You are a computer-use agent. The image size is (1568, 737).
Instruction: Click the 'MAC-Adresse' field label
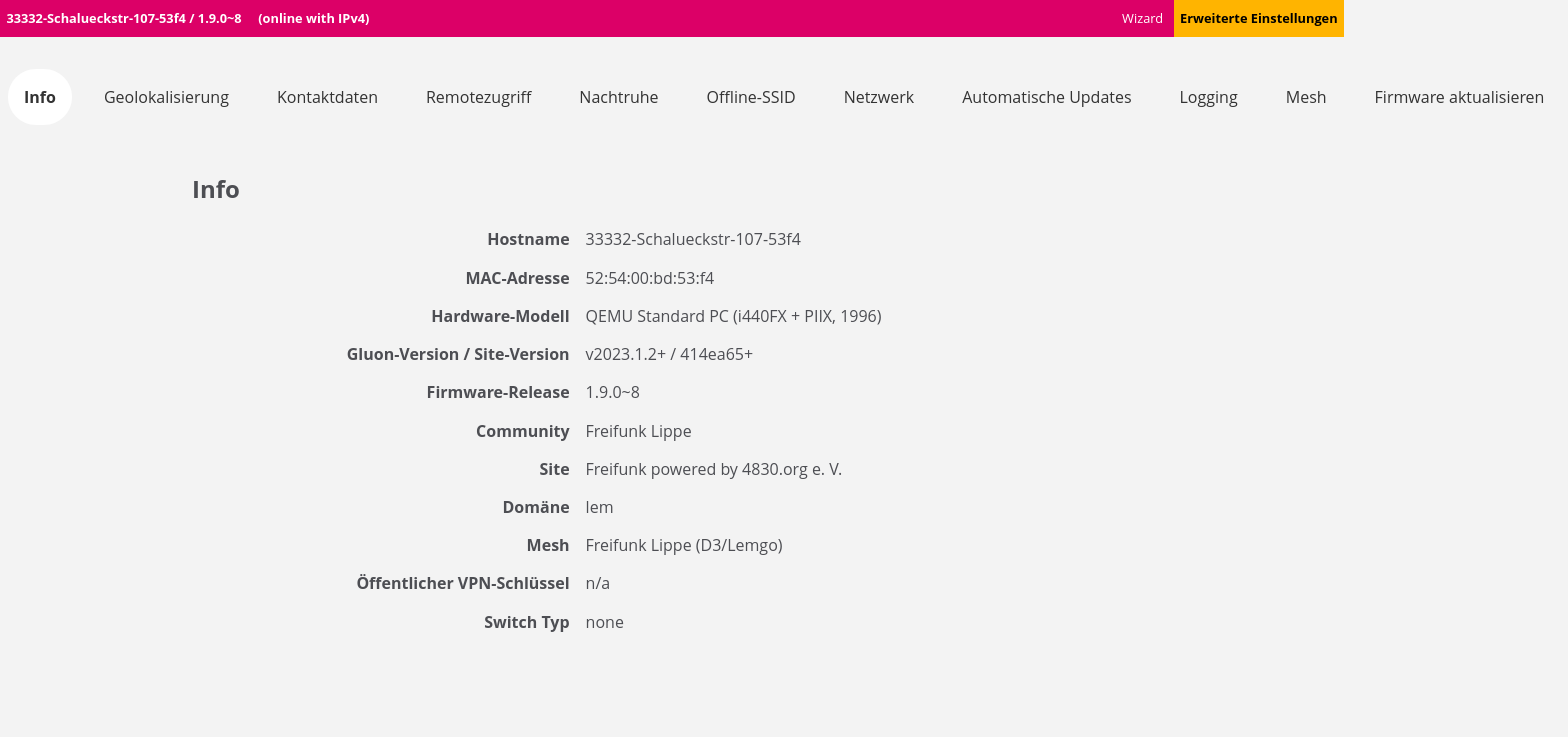[517, 278]
